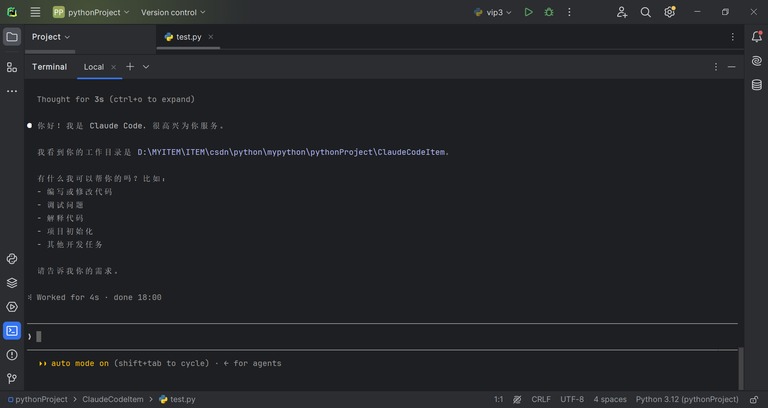Start debugging with the bug icon
Image resolution: width=768 pixels, height=408 pixels.
549,12
